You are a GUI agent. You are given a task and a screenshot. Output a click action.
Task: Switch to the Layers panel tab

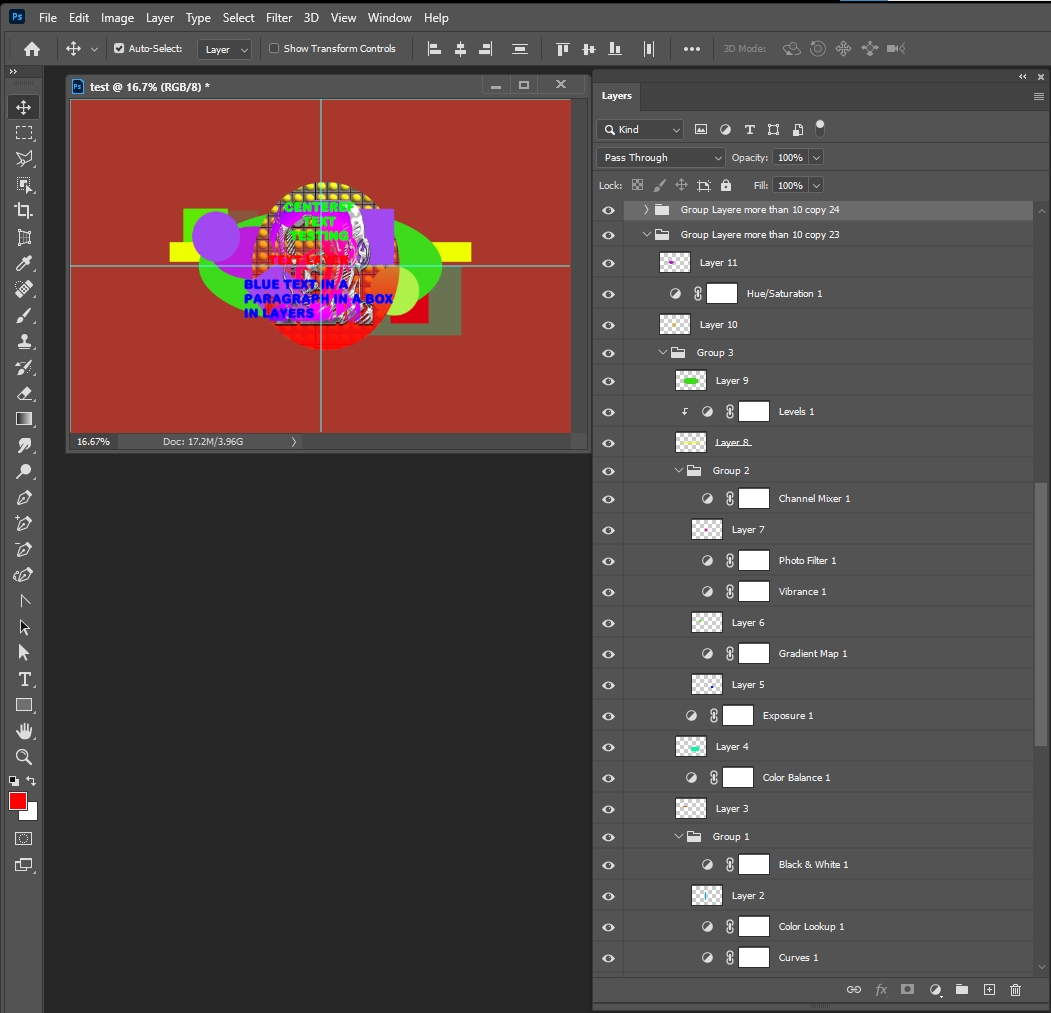click(617, 97)
